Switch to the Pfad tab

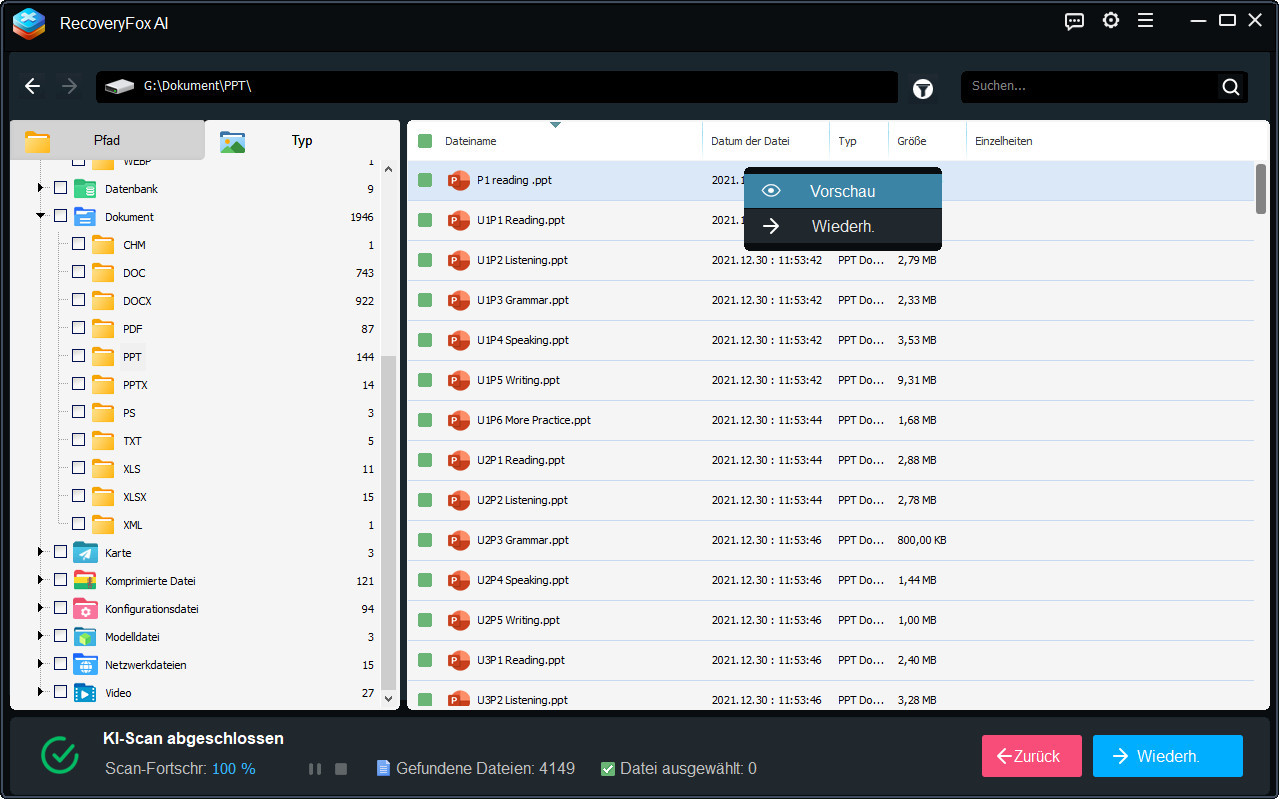tap(107, 140)
